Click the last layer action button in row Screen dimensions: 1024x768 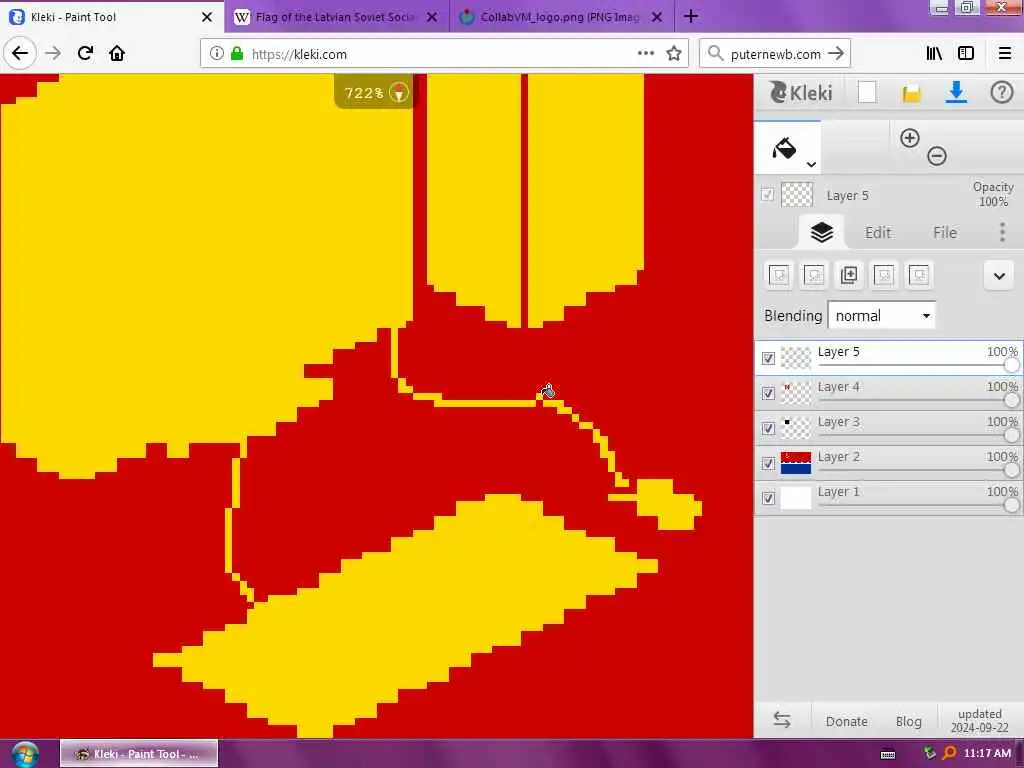coord(919,275)
